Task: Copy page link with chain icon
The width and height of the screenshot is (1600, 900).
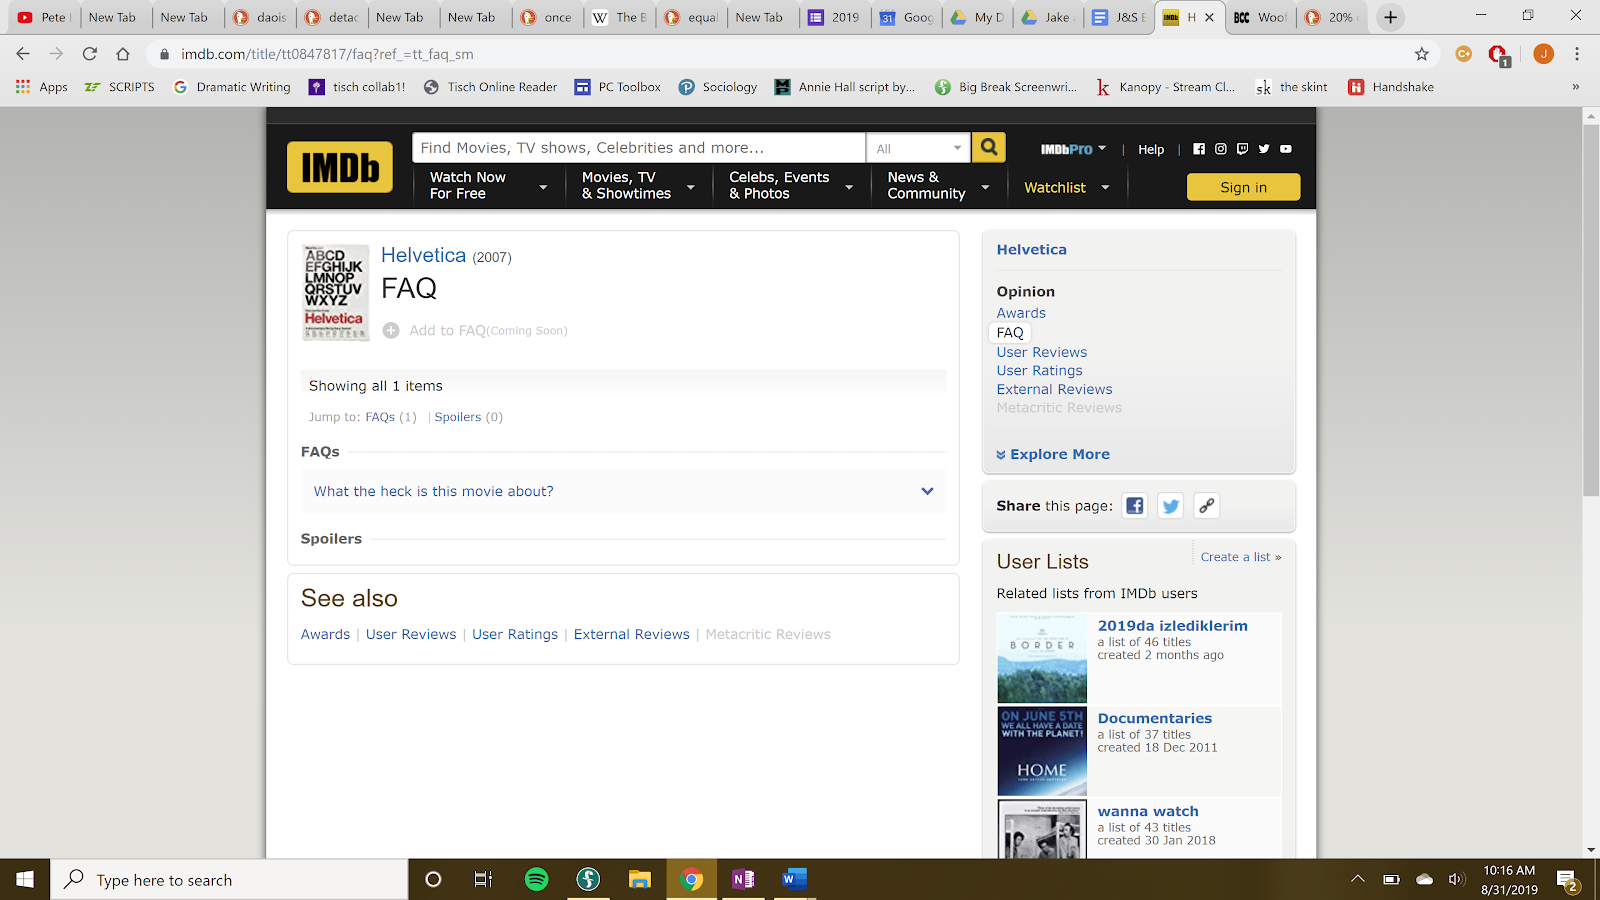Action: tap(1207, 506)
